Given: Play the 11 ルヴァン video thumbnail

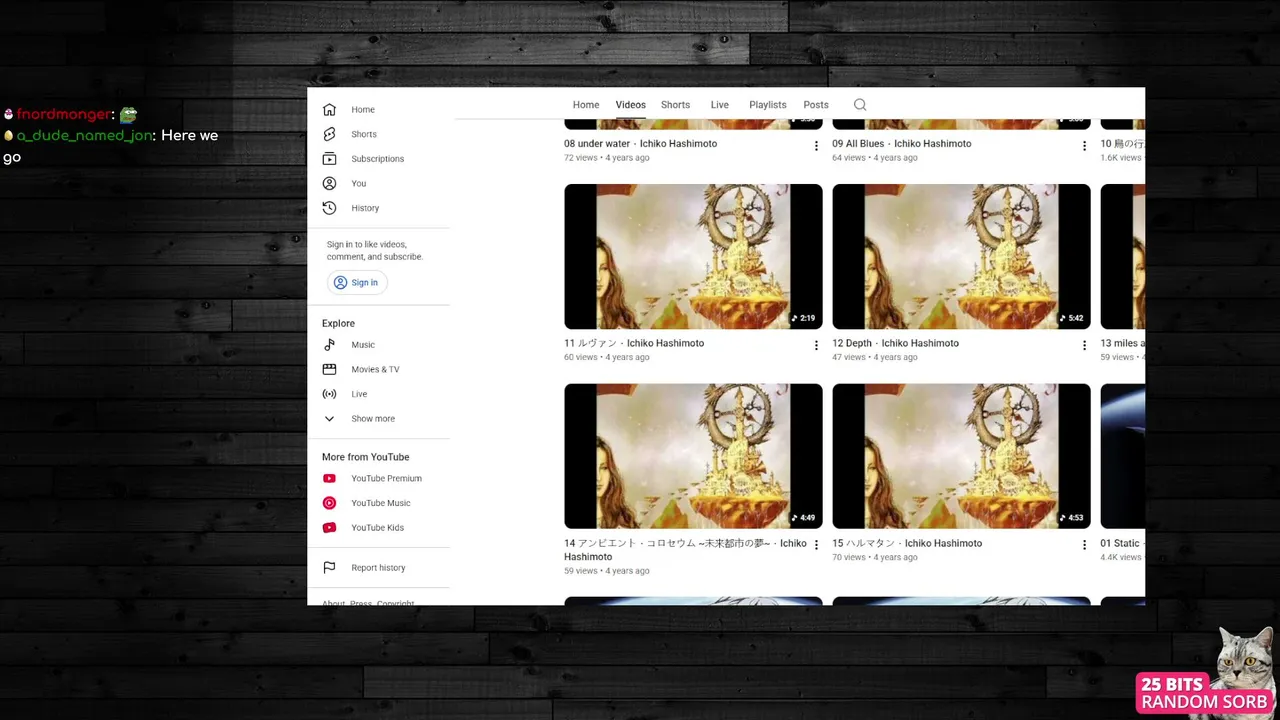Looking at the screenshot, I should tap(693, 257).
